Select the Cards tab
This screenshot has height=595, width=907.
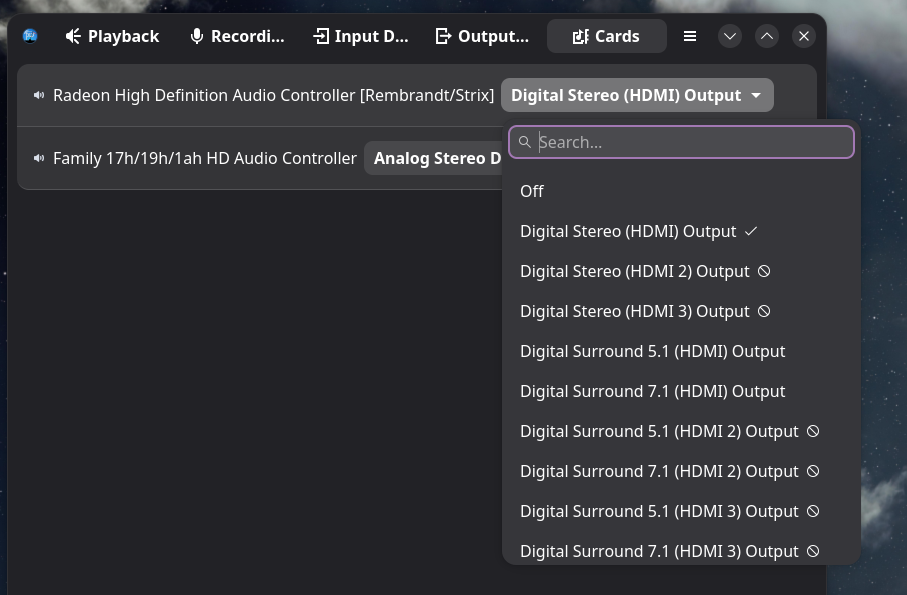click(x=606, y=36)
